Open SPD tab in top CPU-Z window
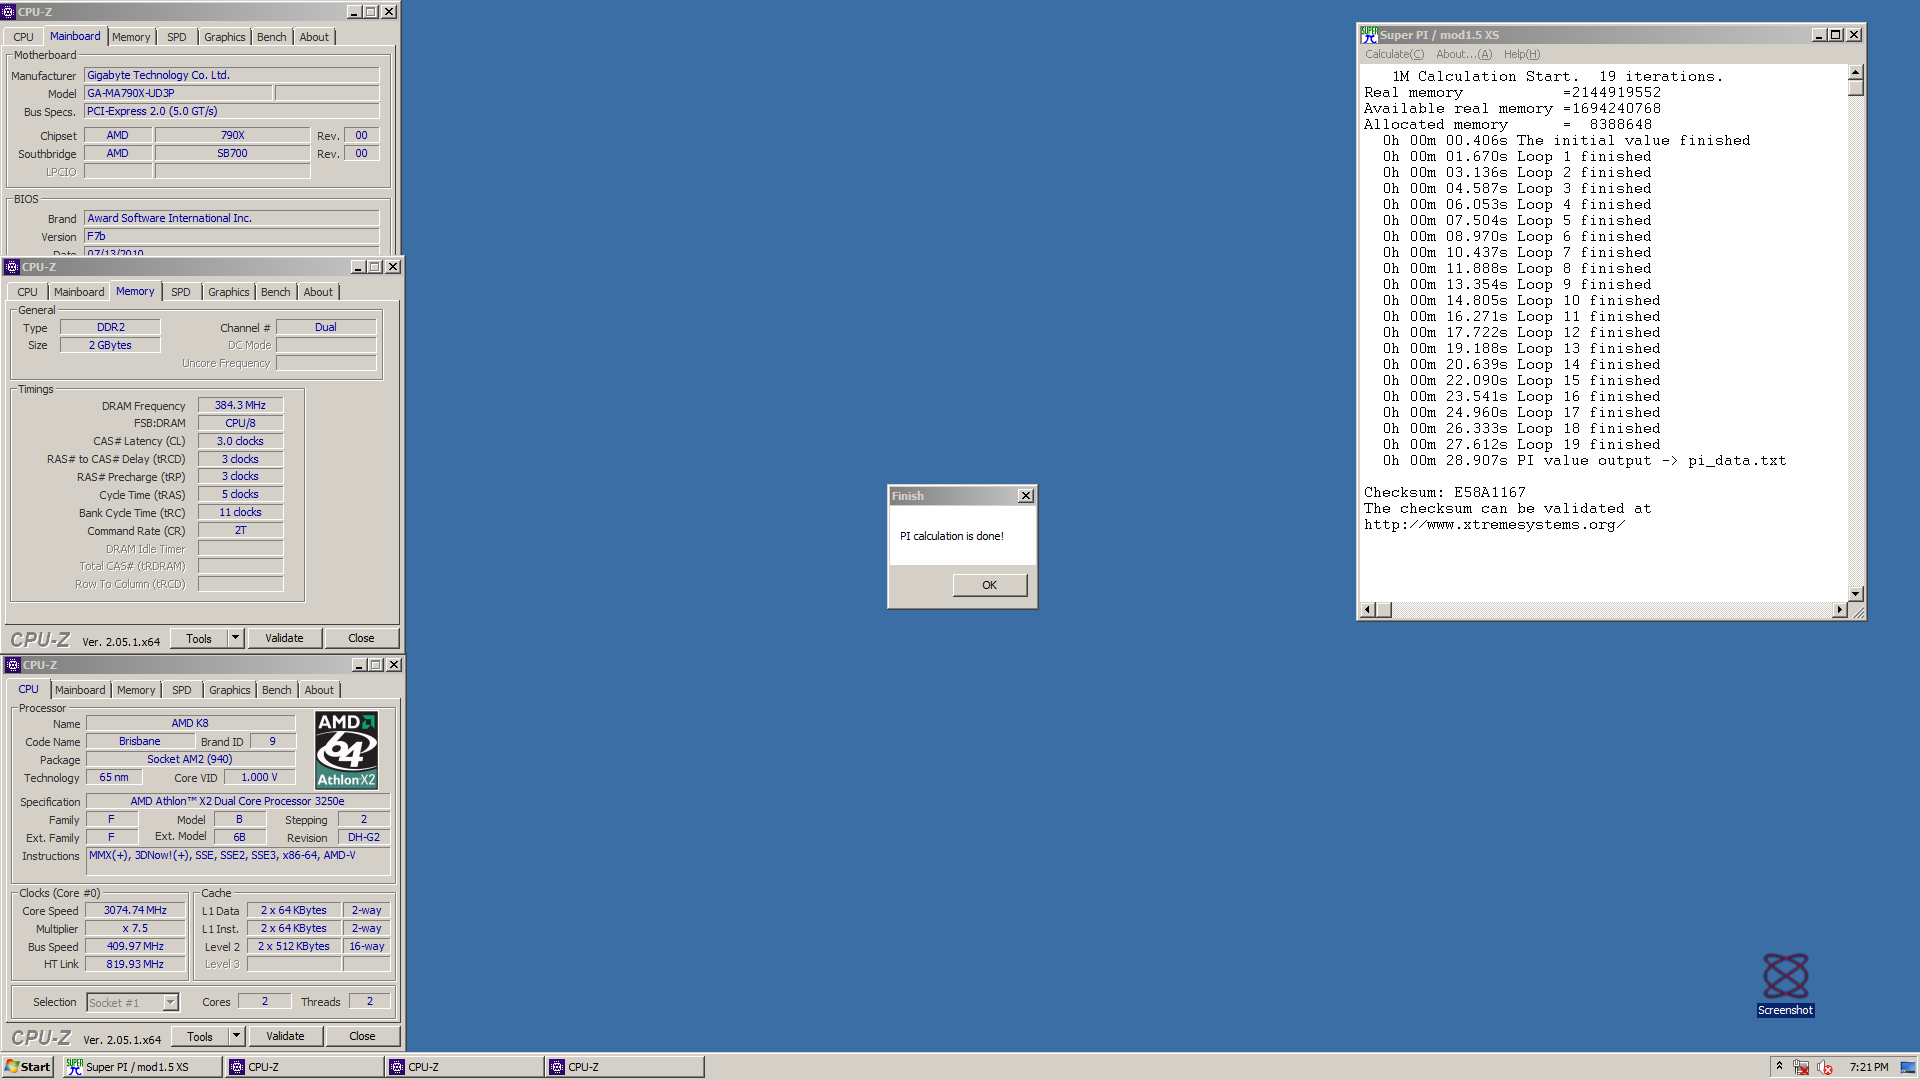The height and width of the screenshot is (1080, 1920). pos(177,37)
